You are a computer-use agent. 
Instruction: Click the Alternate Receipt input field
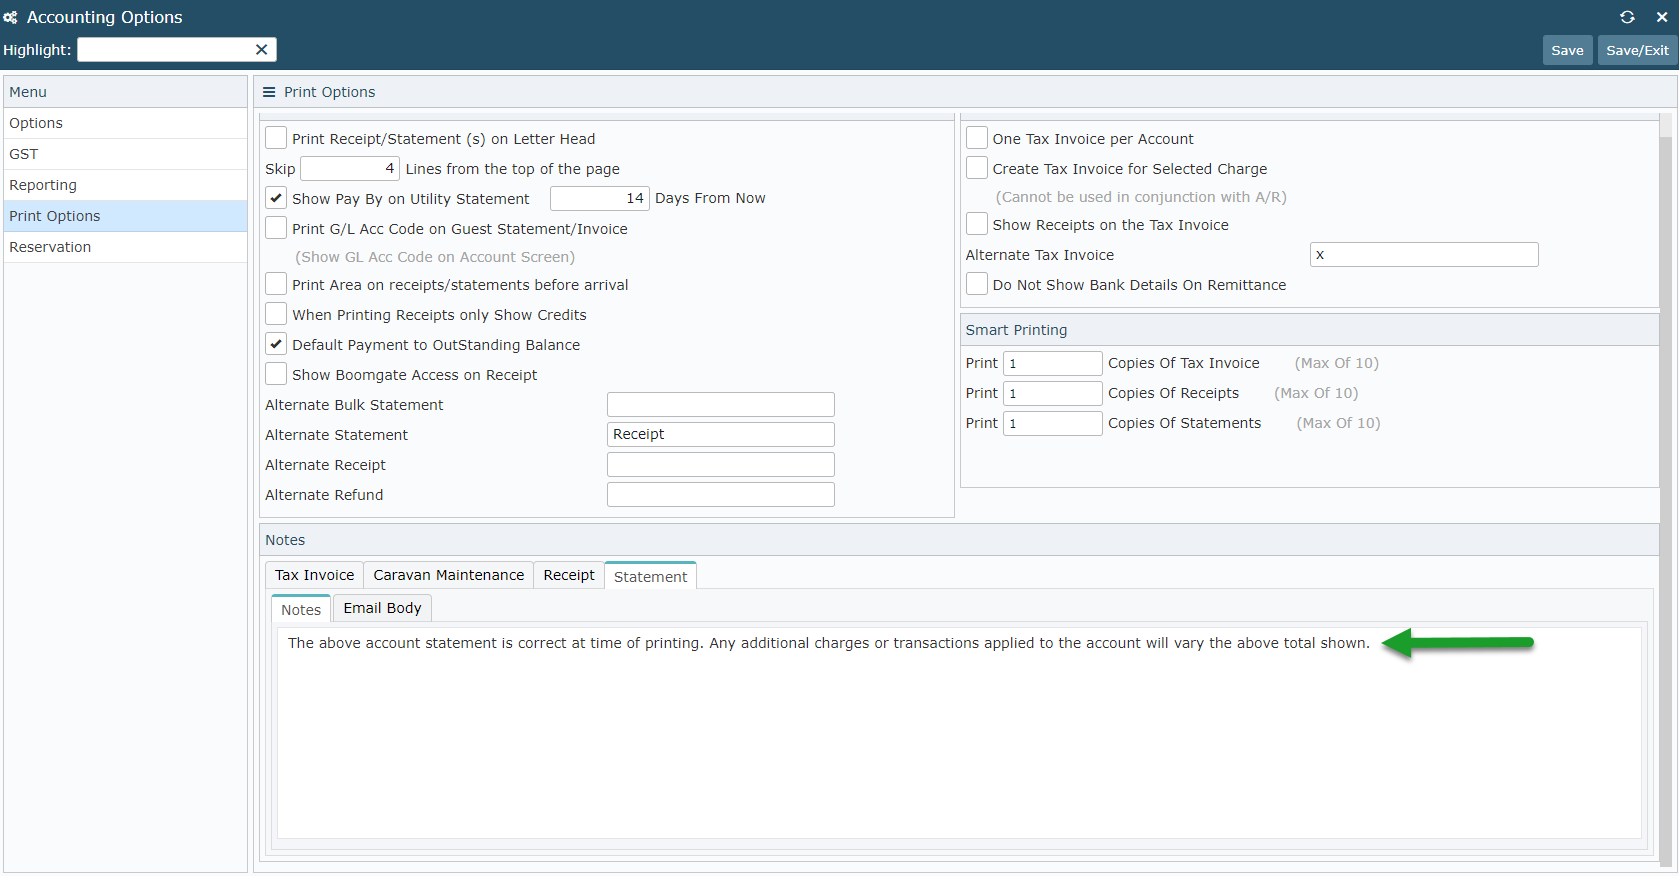pyautogui.click(x=720, y=464)
